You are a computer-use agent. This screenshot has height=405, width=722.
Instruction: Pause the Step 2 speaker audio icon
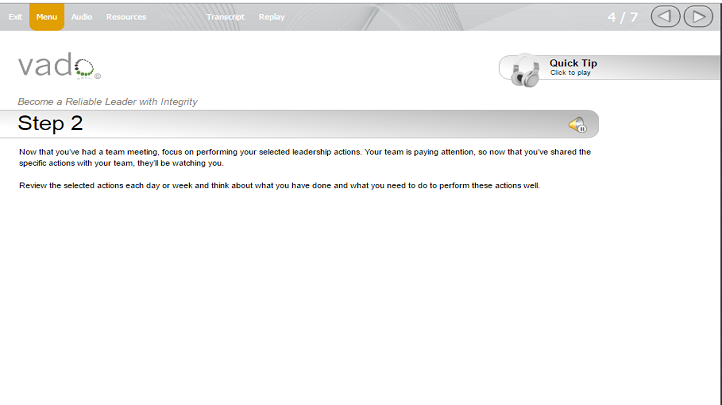click(x=577, y=125)
